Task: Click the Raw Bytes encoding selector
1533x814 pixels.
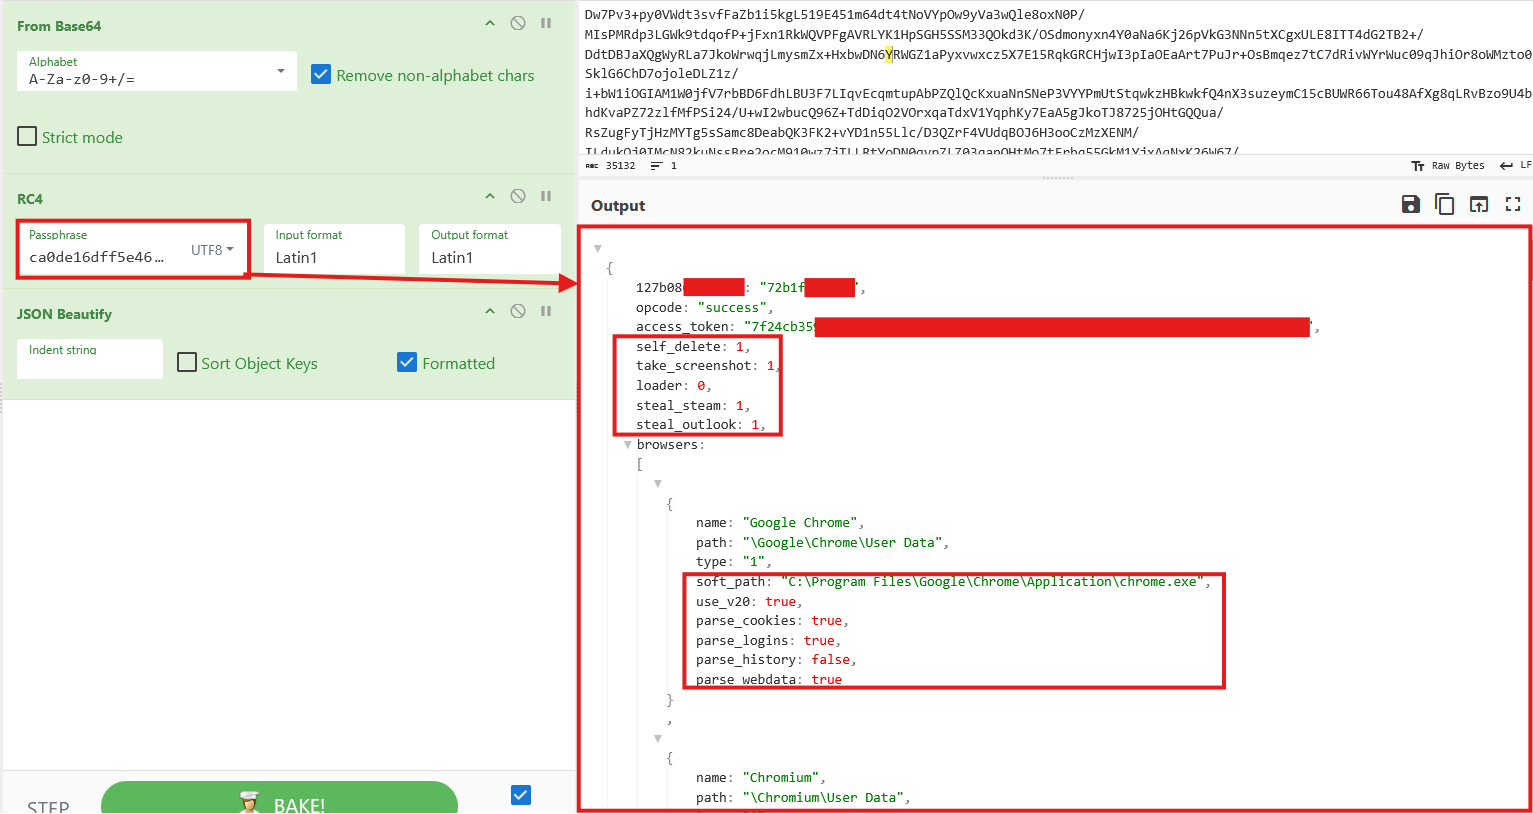Action: tap(1448, 166)
